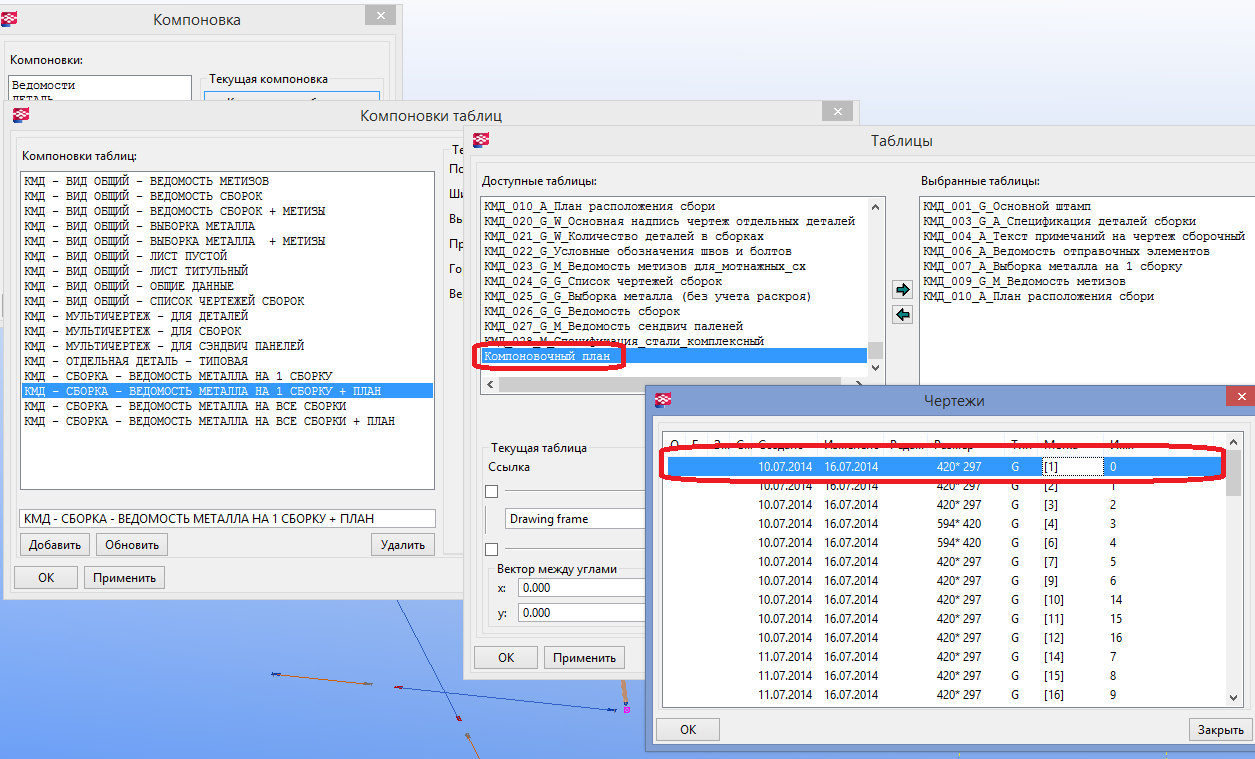This screenshot has height=759, width=1255.
Task: Click Удалить to delete table layout
Action: coord(403,545)
